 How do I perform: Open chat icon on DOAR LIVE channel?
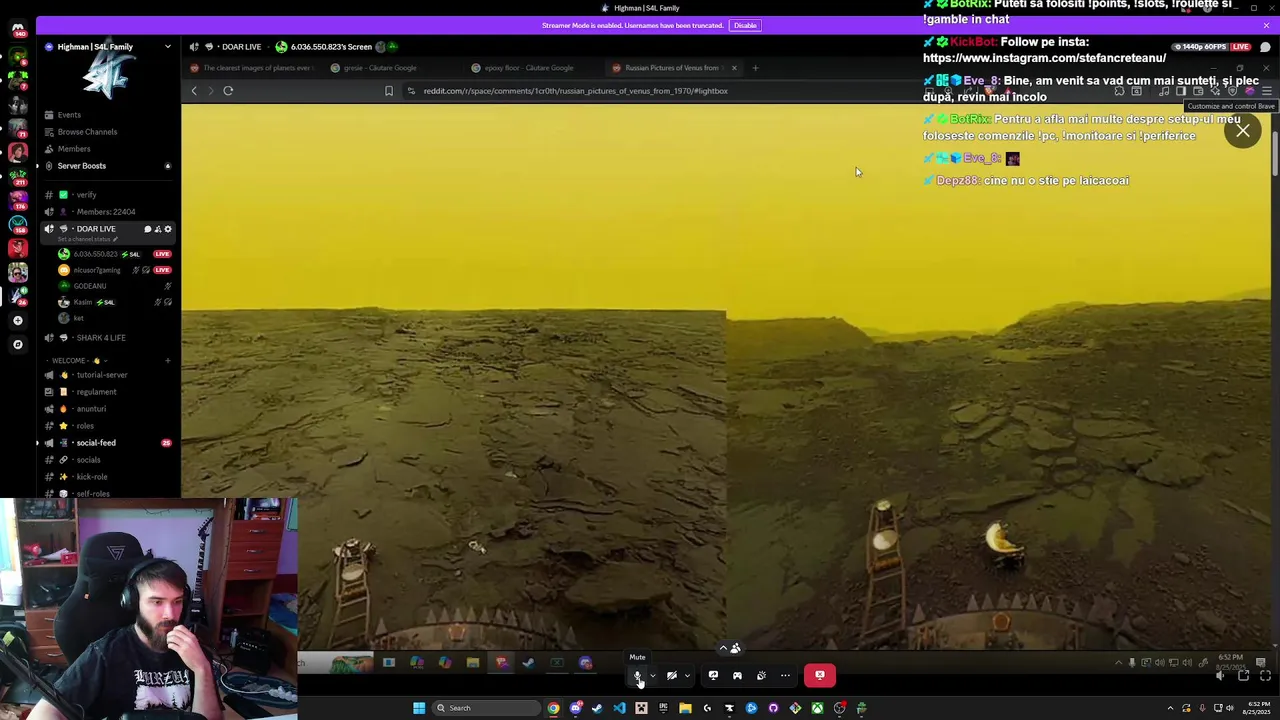click(147, 229)
